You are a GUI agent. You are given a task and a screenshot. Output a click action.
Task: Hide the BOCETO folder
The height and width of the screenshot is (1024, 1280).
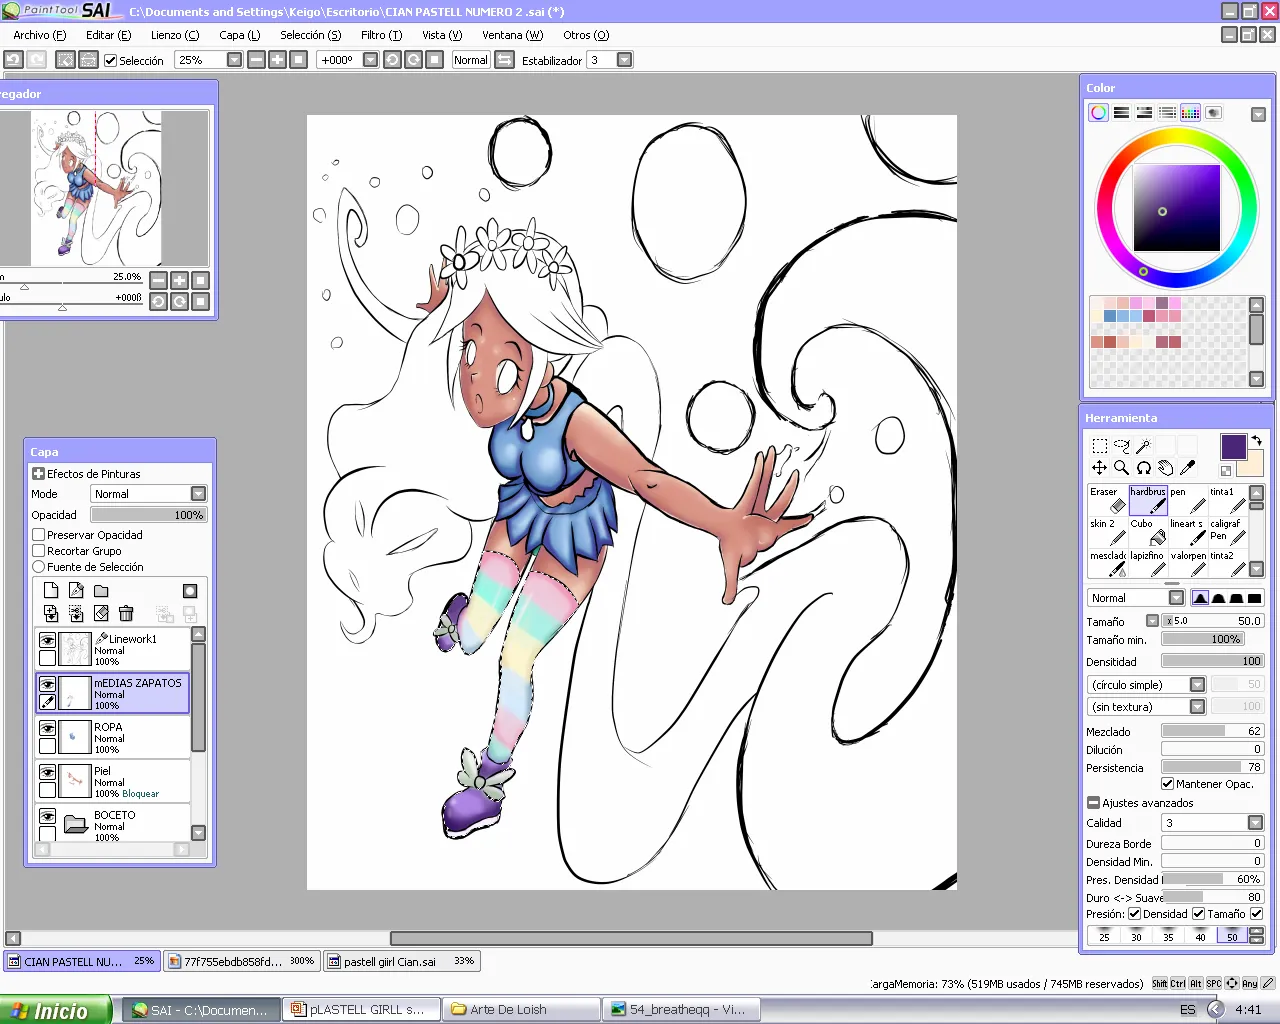pyautogui.click(x=47, y=816)
